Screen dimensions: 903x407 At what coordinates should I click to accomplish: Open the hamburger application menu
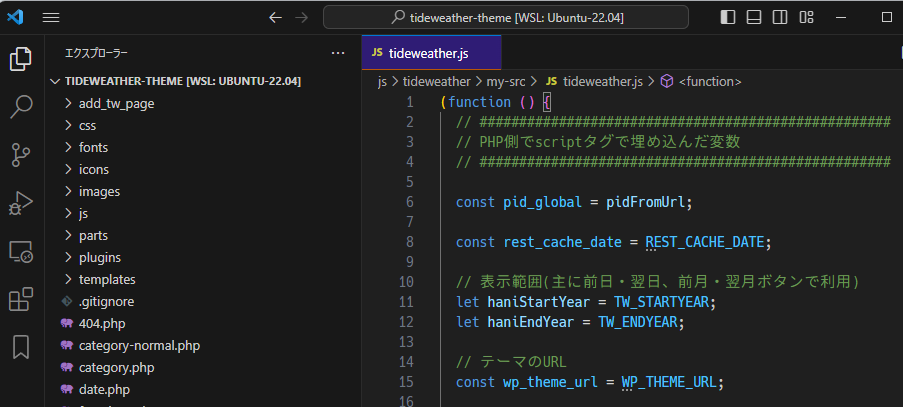tap(51, 17)
